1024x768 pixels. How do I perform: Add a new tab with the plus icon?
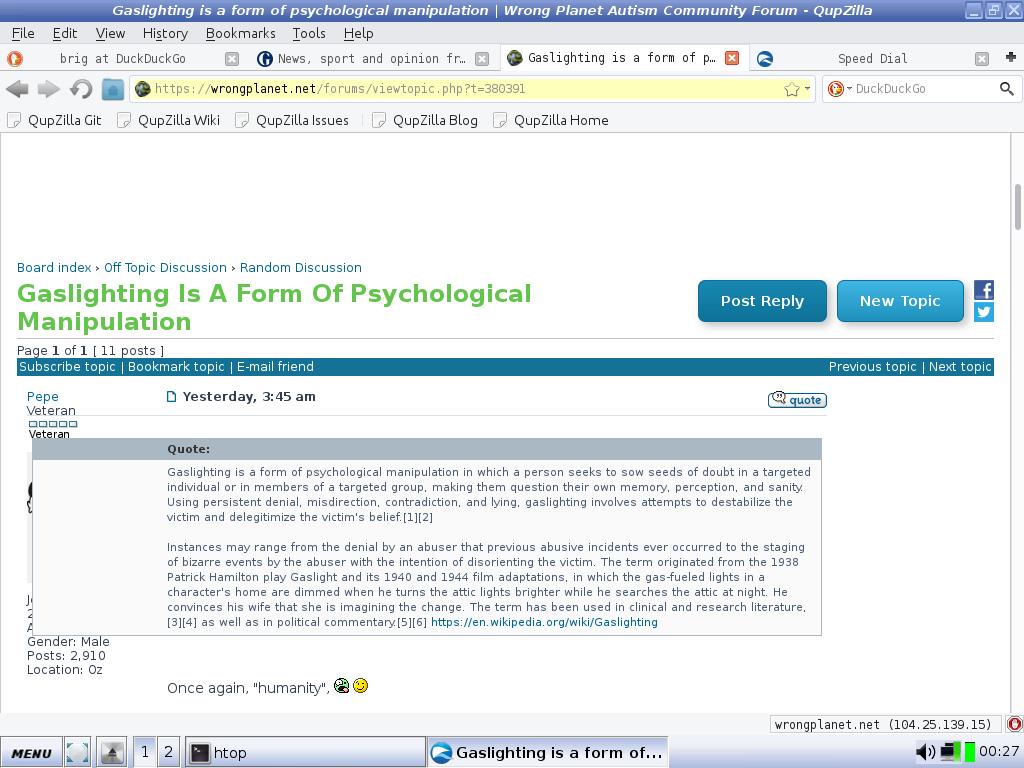tap(1011, 57)
